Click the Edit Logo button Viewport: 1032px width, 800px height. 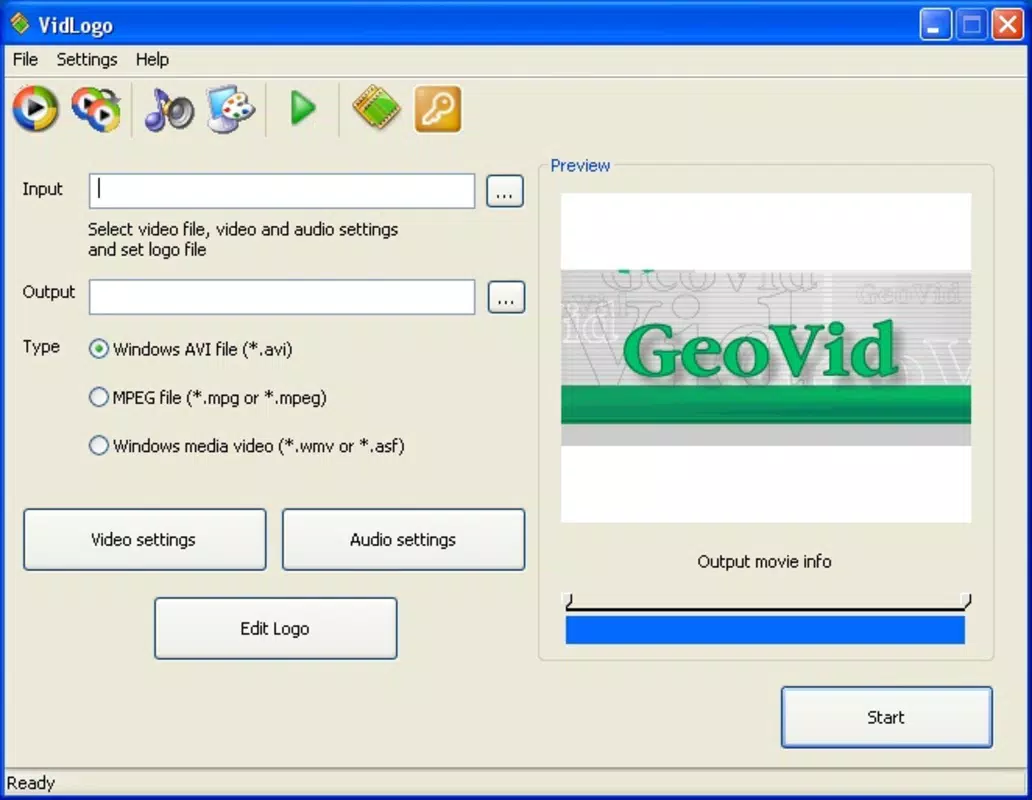coord(276,628)
